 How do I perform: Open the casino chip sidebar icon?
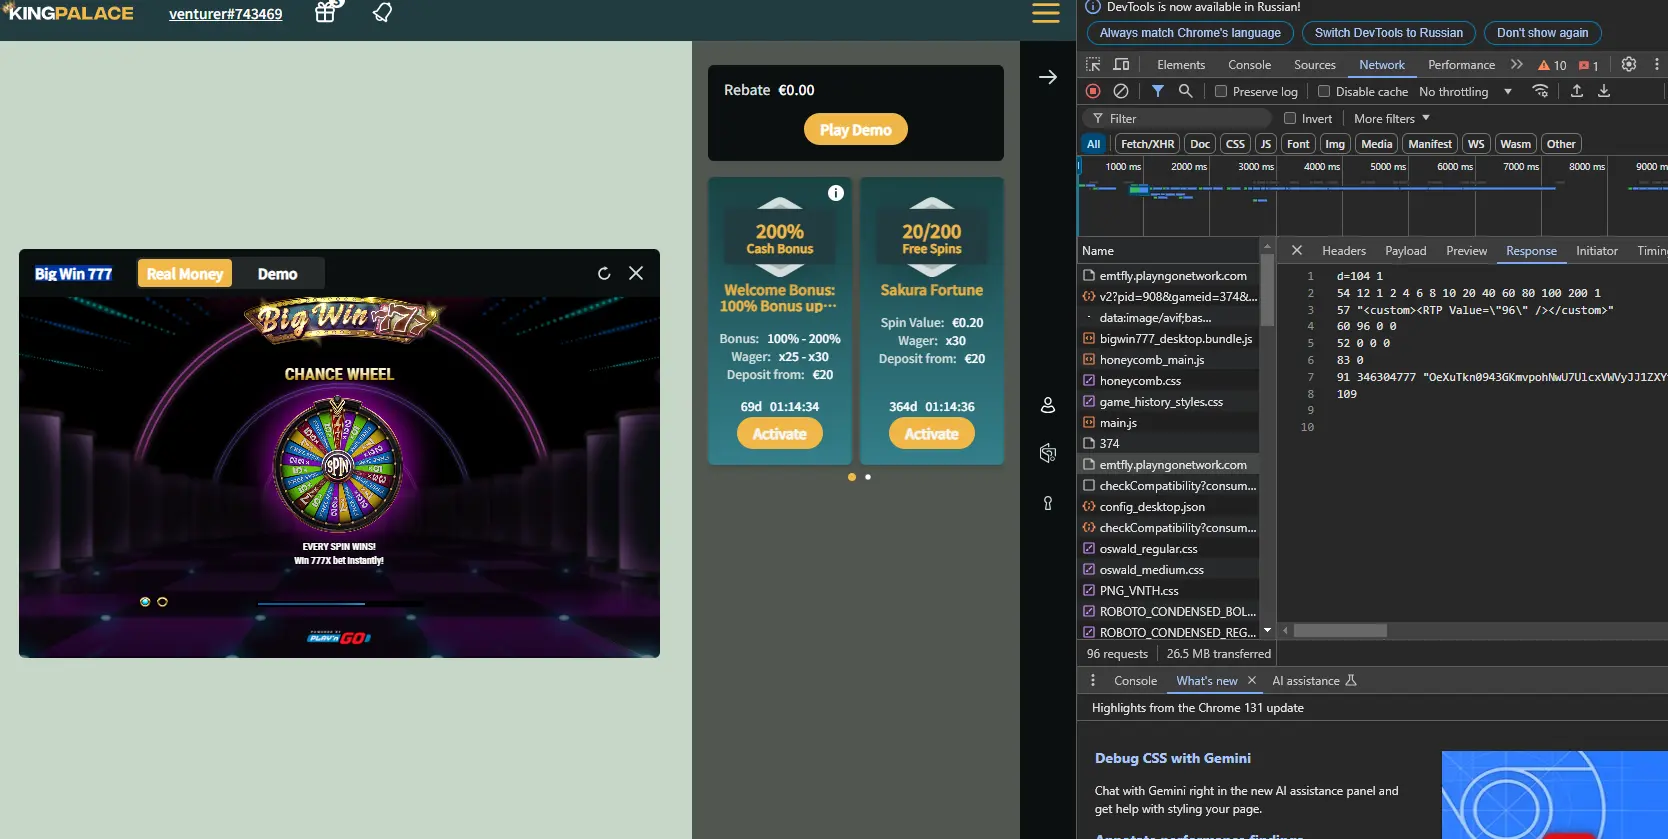tap(1048, 453)
